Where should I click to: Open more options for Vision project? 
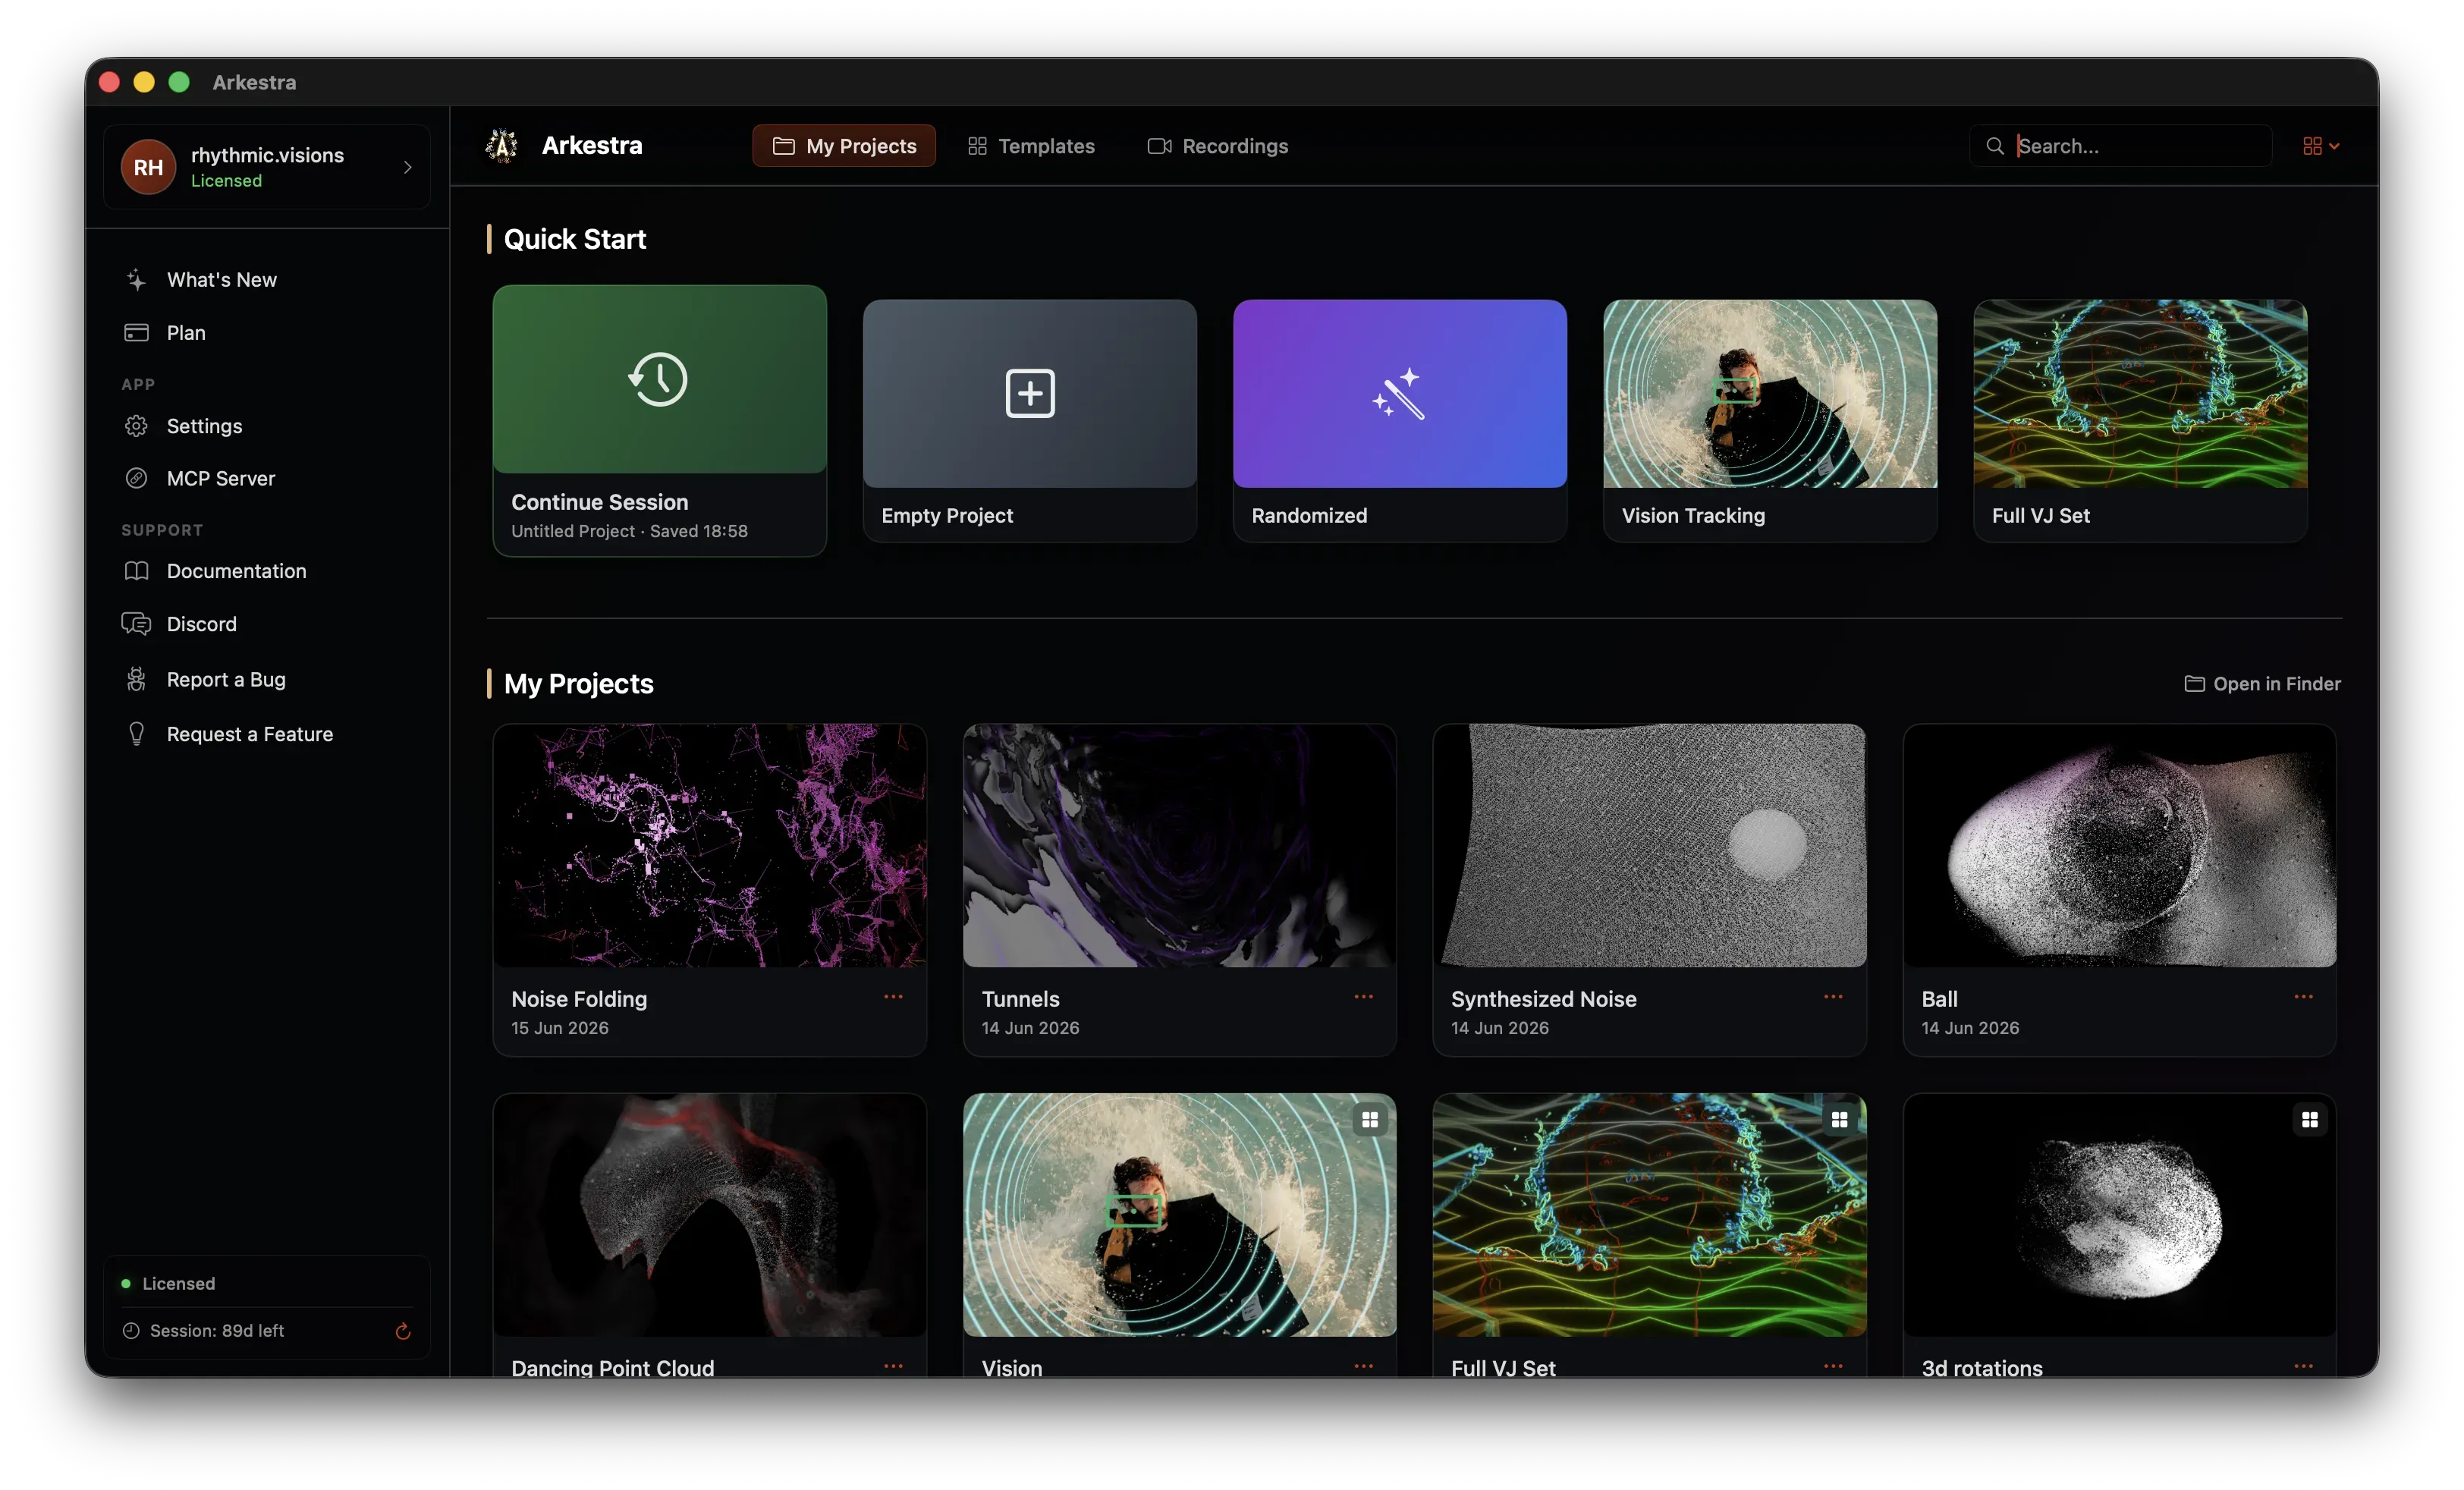pos(1363,1366)
